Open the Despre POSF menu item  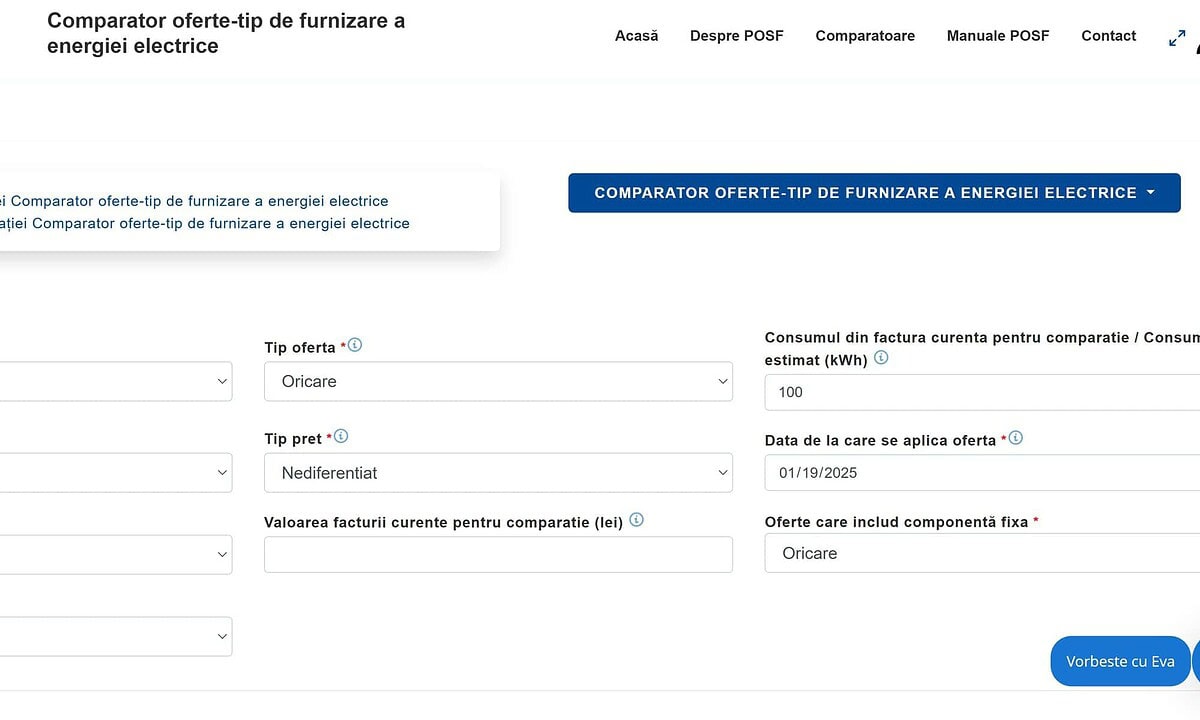[x=736, y=36]
